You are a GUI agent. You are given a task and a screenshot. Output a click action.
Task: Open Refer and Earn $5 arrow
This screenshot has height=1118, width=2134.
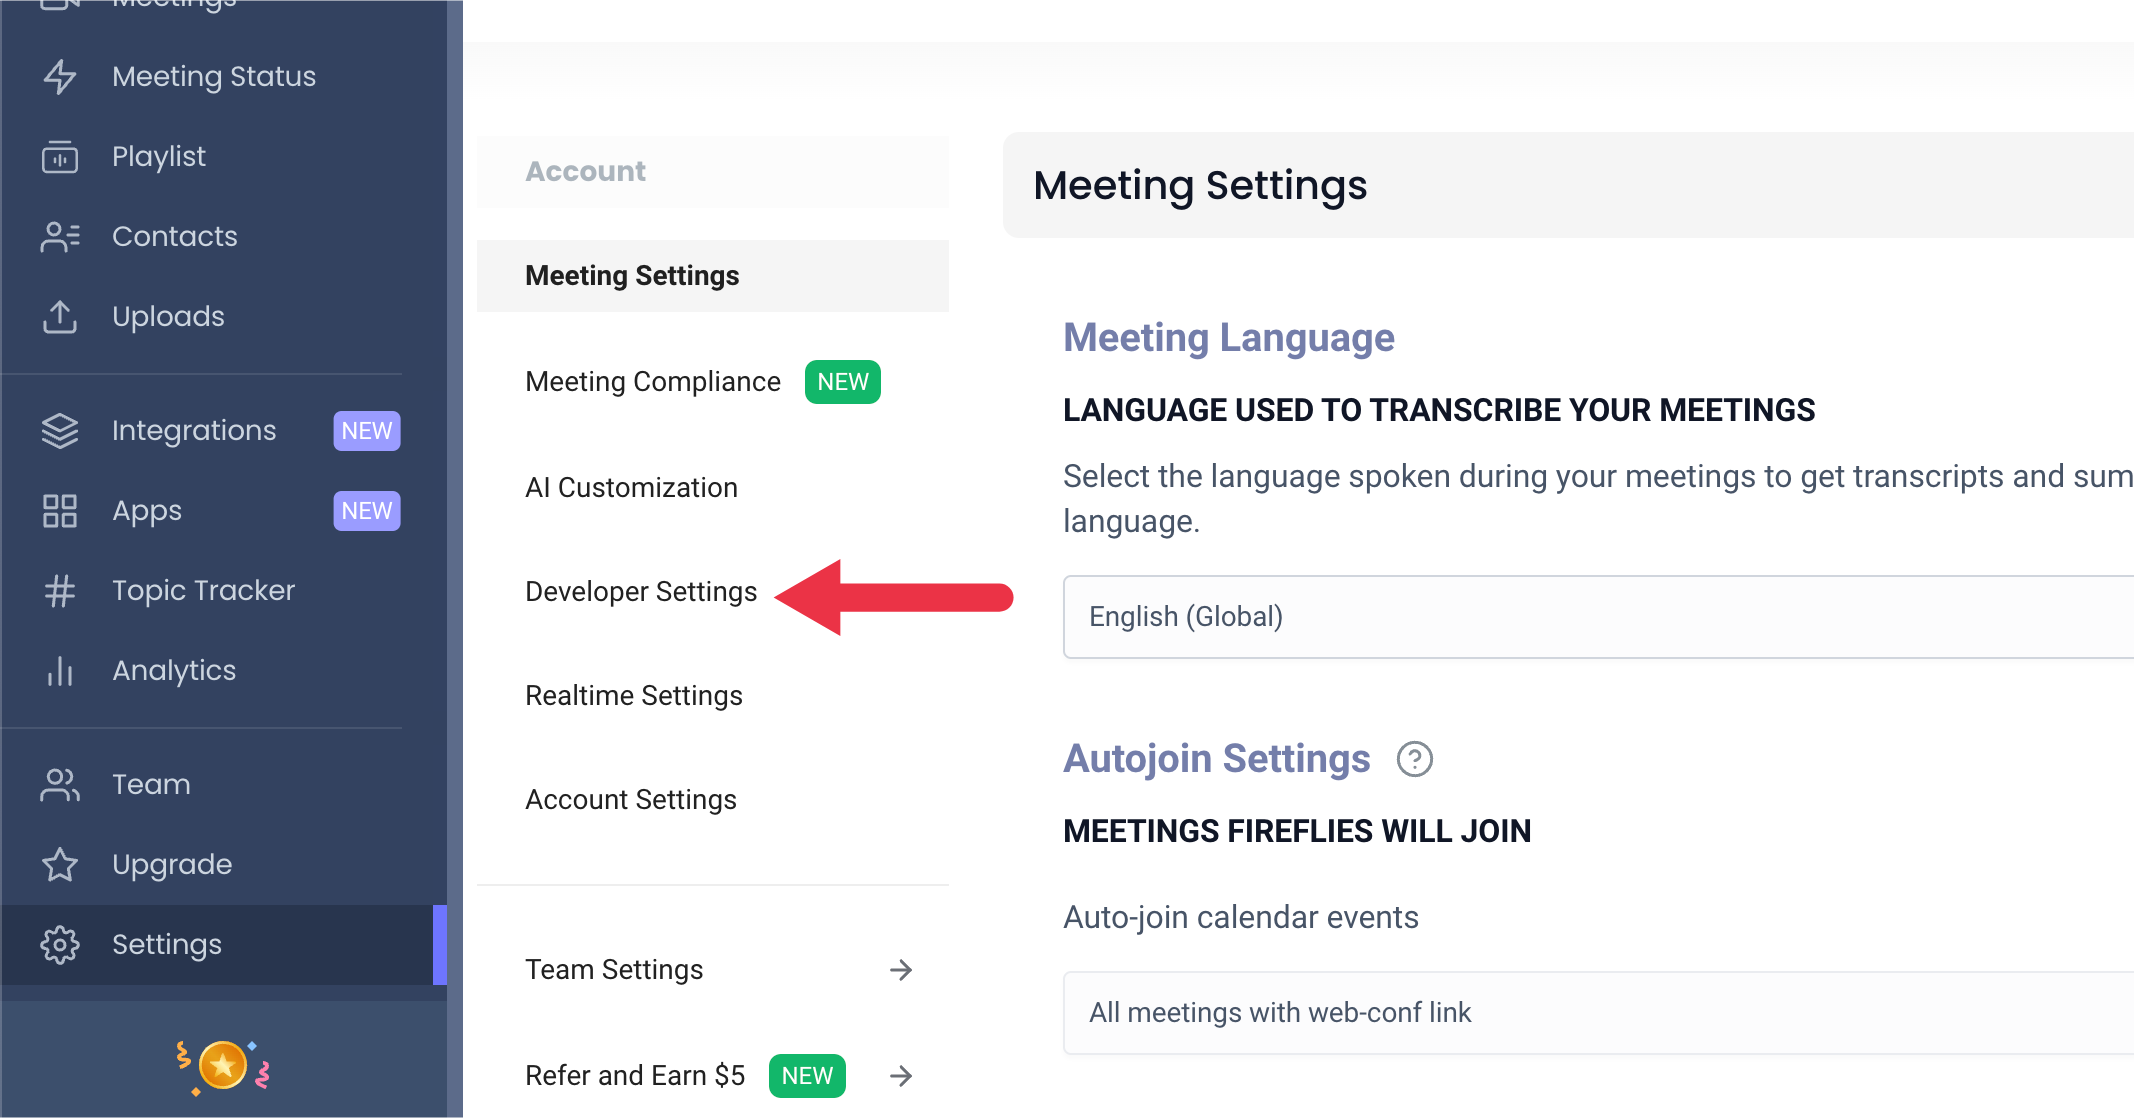pyautogui.click(x=901, y=1076)
